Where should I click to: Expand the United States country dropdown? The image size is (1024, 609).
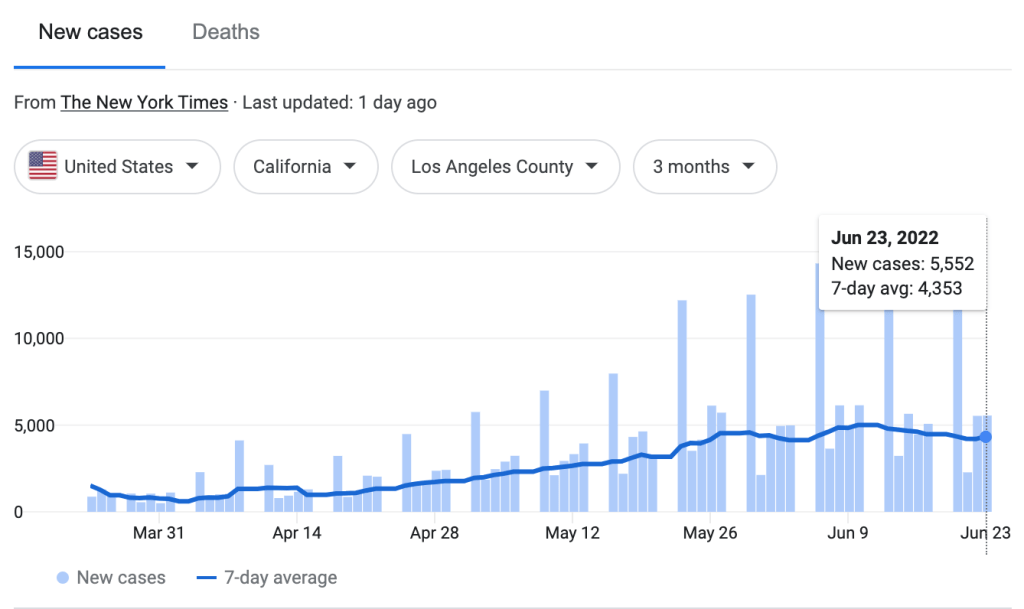[117, 167]
